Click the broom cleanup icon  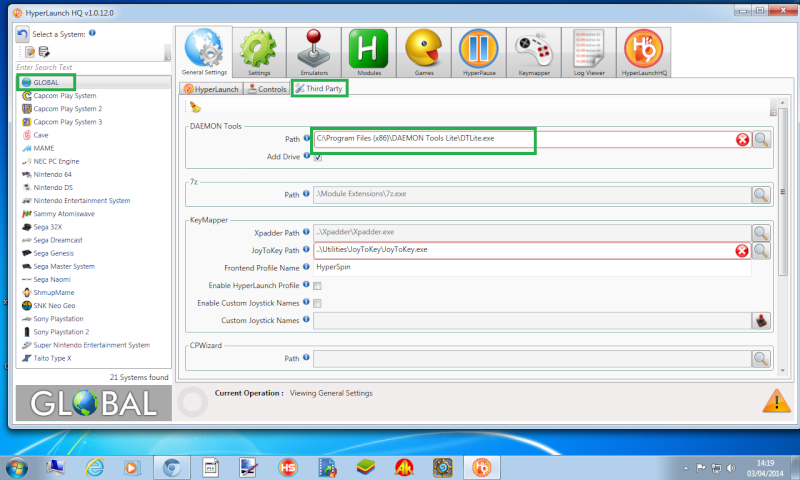click(195, 107)
